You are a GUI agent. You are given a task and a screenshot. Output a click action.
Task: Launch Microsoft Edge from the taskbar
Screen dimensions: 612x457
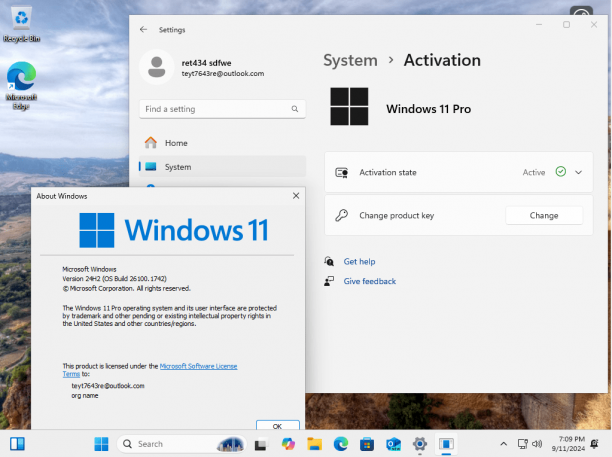tap(341, 444)
